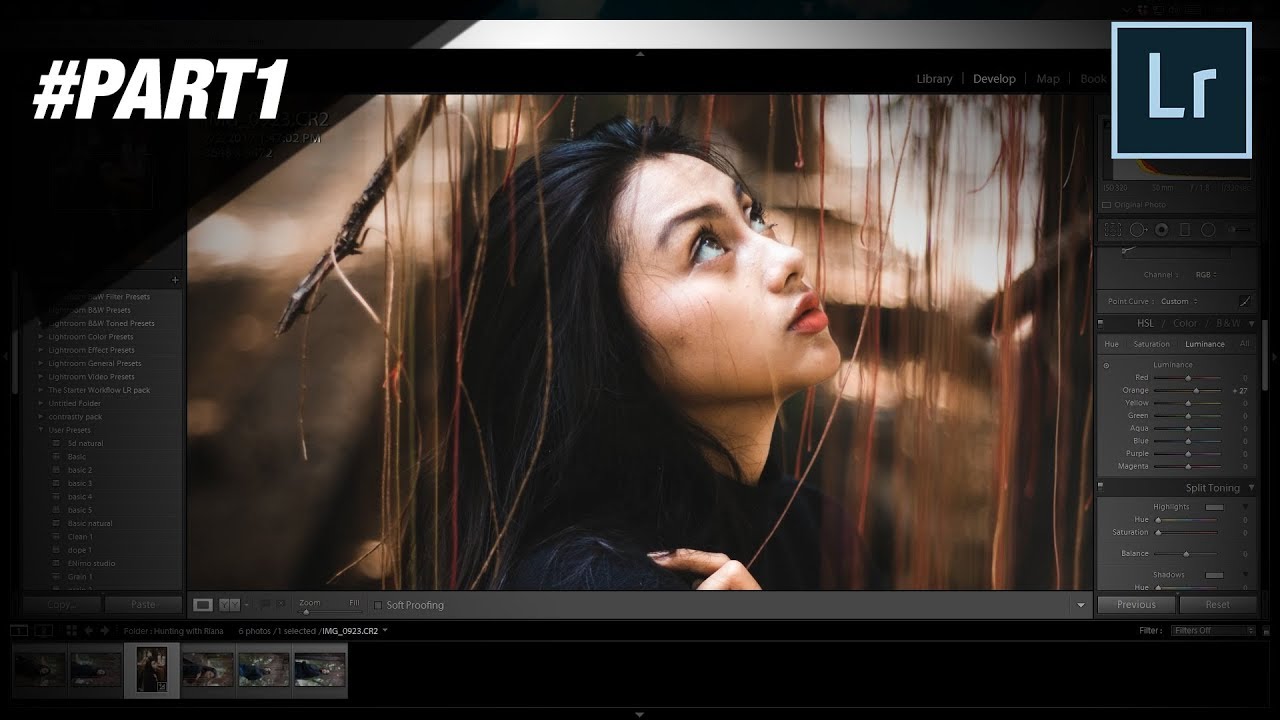Image resolution: width=1280 pixels, height=720 pixels.
Task: Select the Crop Overlay tool
Action: 1112,230
